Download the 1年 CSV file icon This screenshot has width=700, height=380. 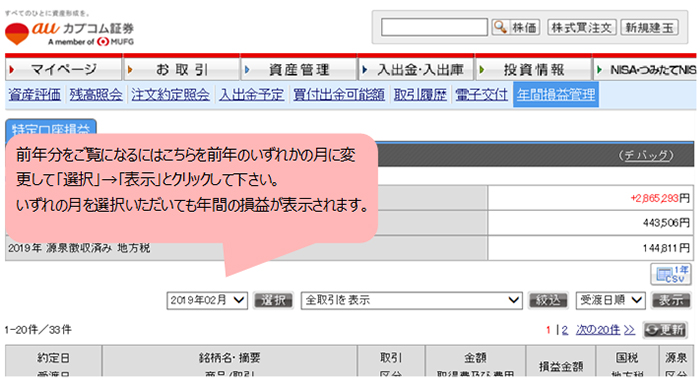pyautogui.click(x=672, y=274)
